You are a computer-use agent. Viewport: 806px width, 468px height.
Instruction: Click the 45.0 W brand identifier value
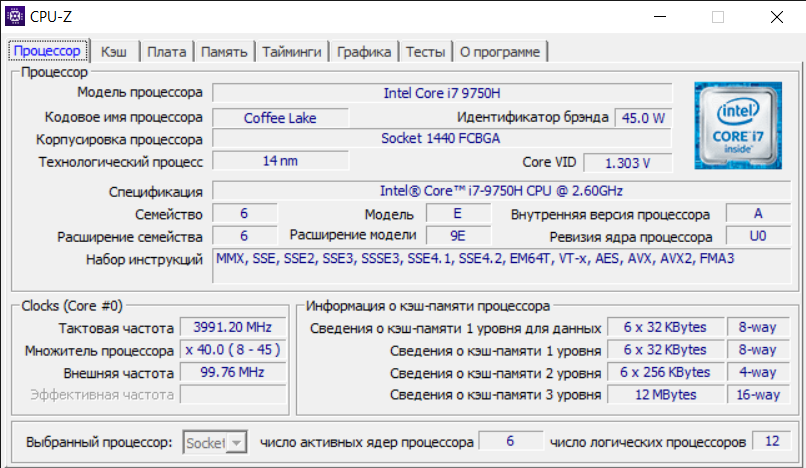[644, 118]
